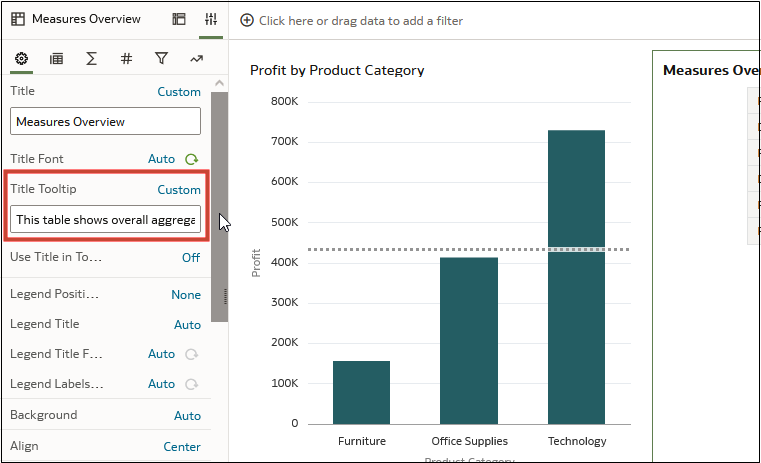Open the Analytics trend line tab
The width and height of the screenshot is (761, 463).
pyautogui.click(x=196, y=59)
